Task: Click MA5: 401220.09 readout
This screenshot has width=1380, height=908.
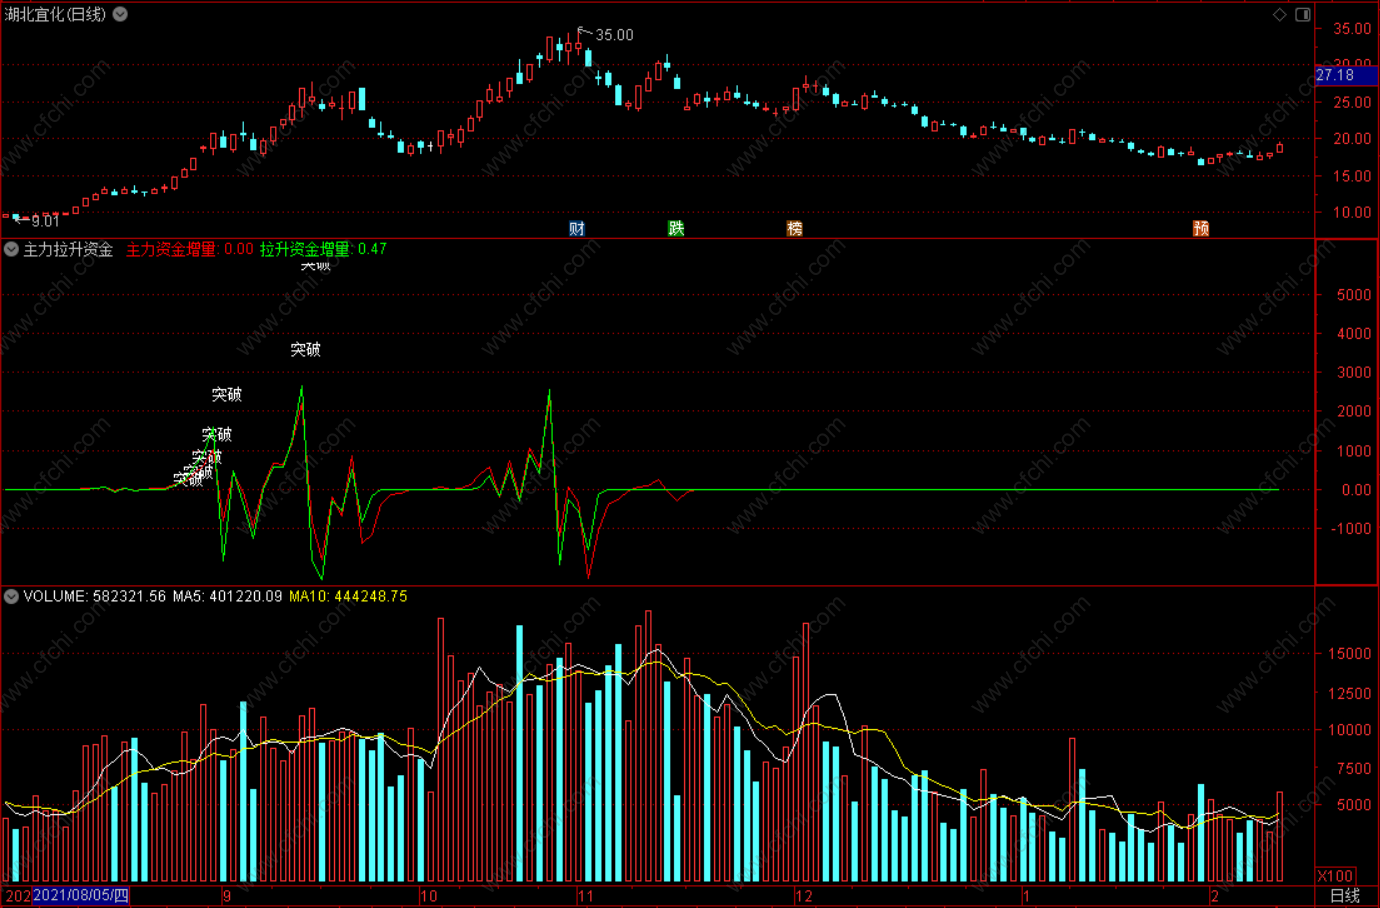Action: 227,596
